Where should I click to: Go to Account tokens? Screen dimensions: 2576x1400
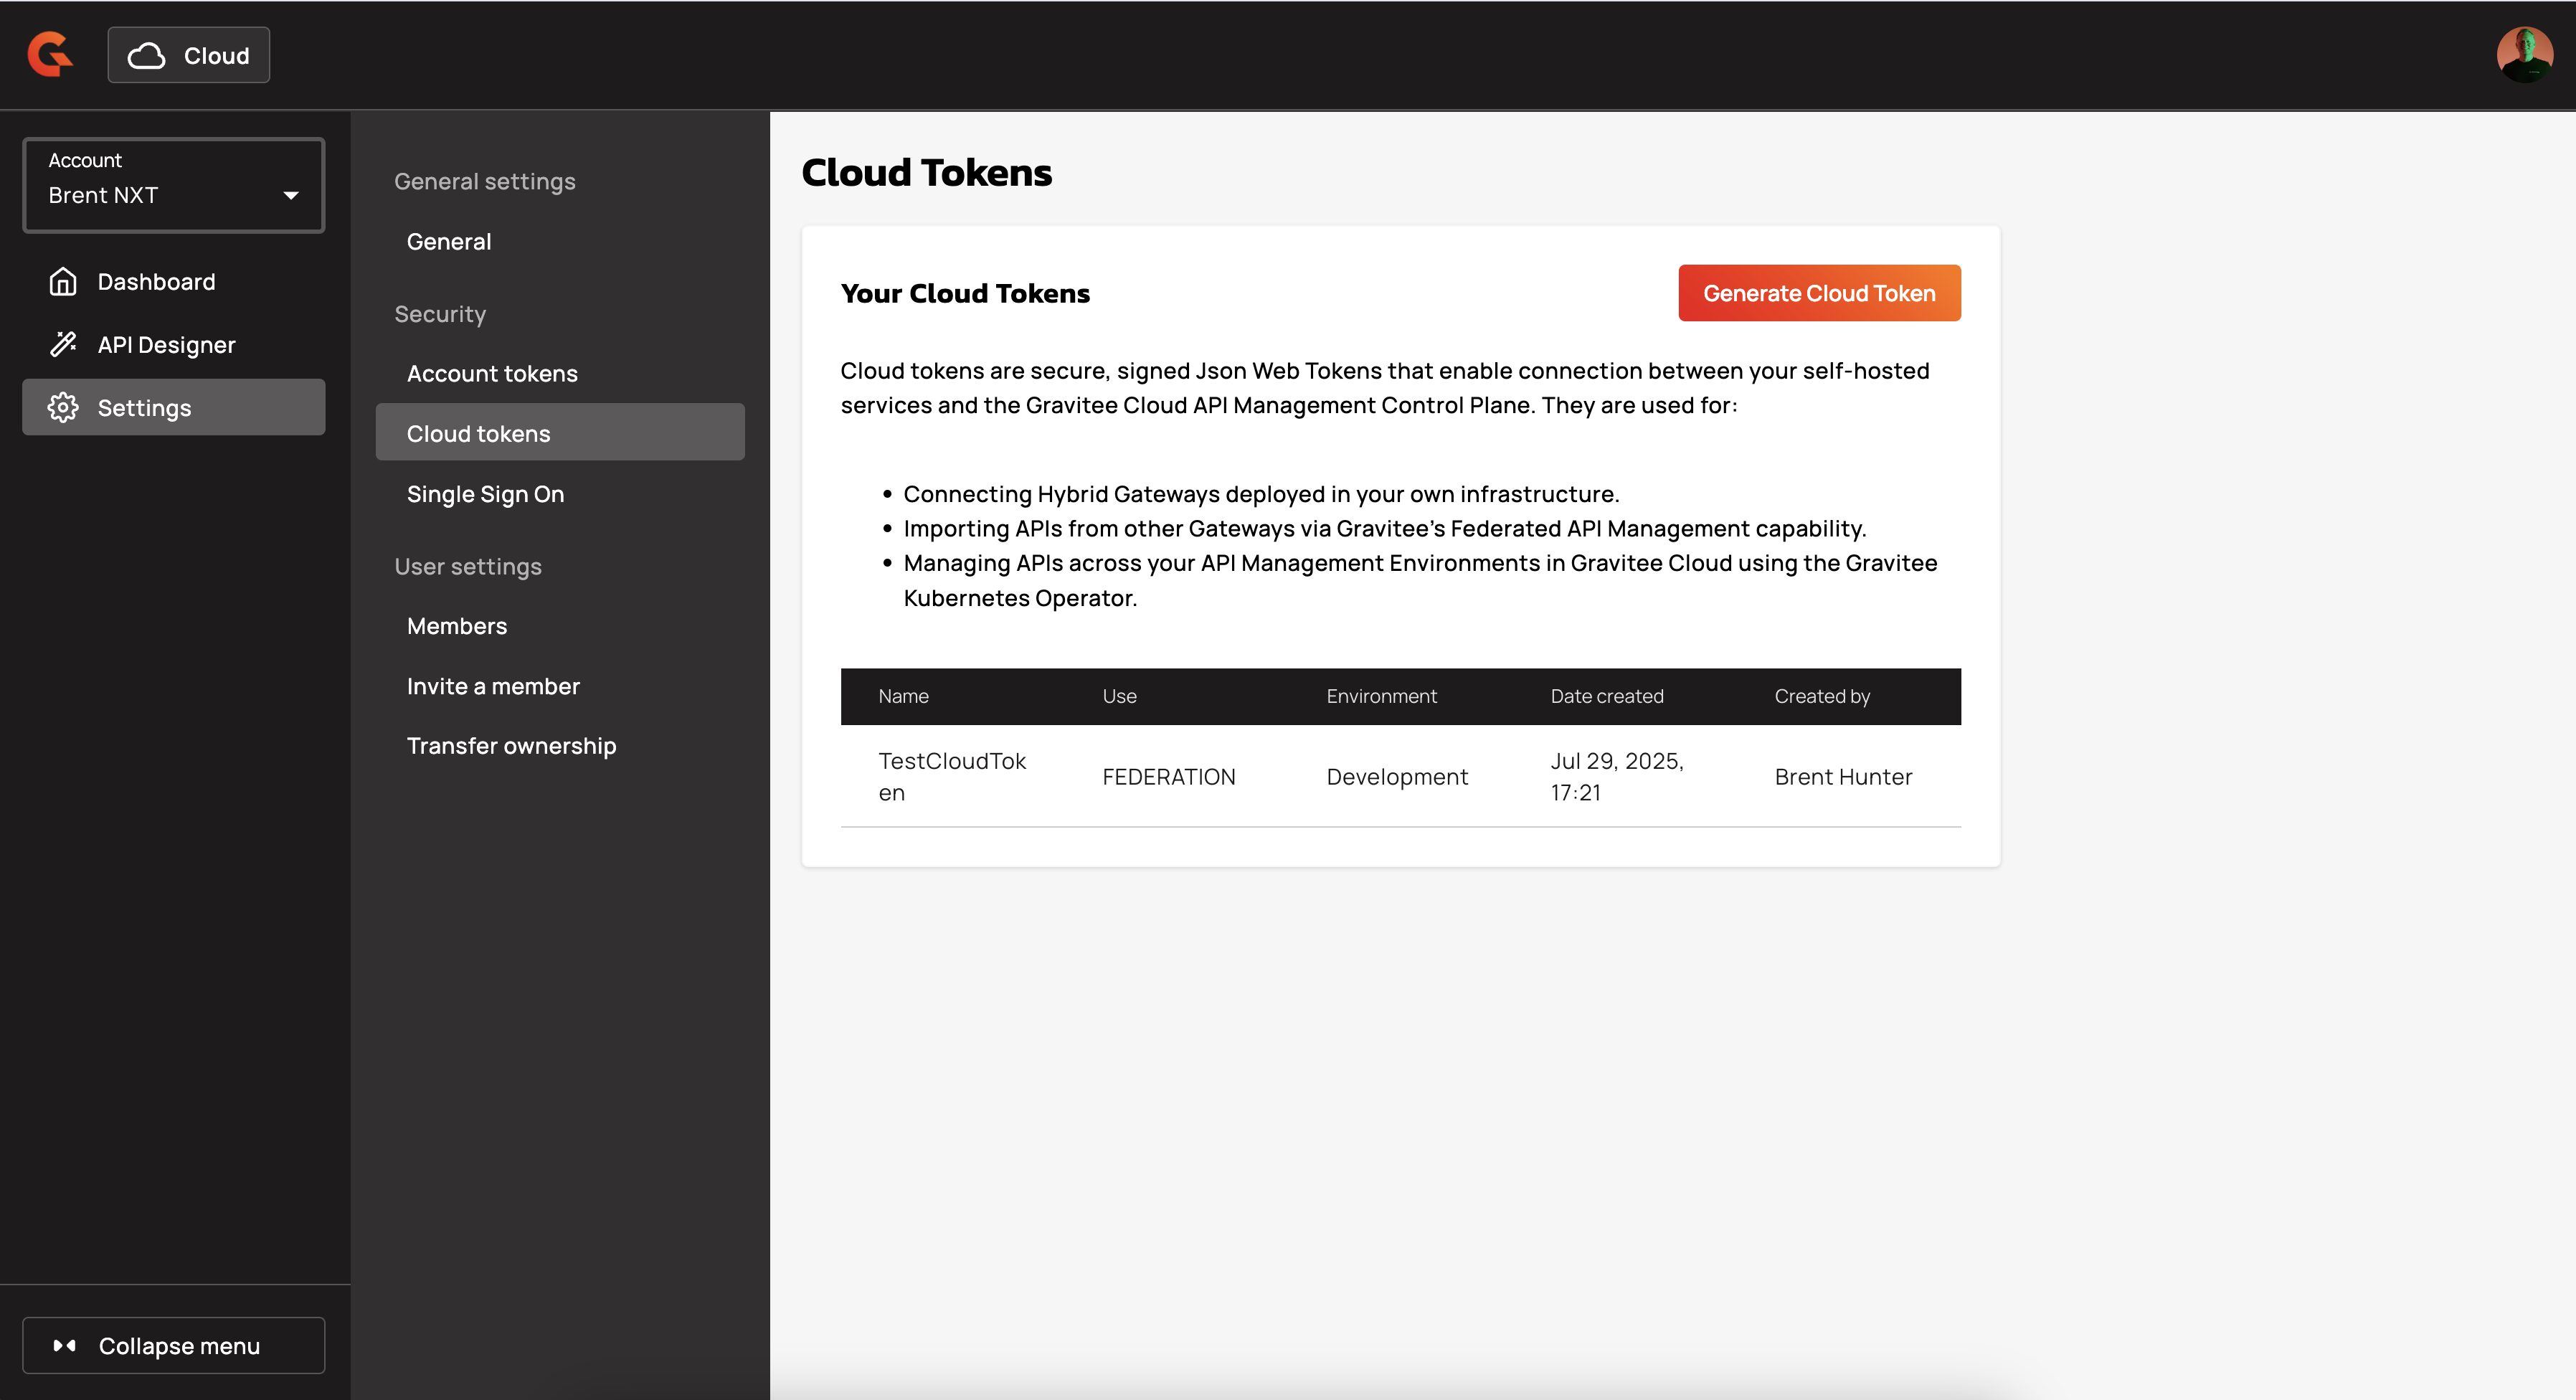click(x=492, y=374)
